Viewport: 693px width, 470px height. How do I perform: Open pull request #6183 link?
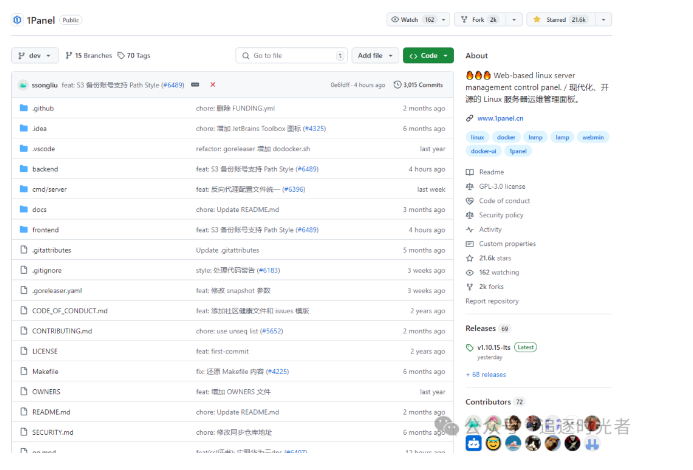tap(268, 271)
